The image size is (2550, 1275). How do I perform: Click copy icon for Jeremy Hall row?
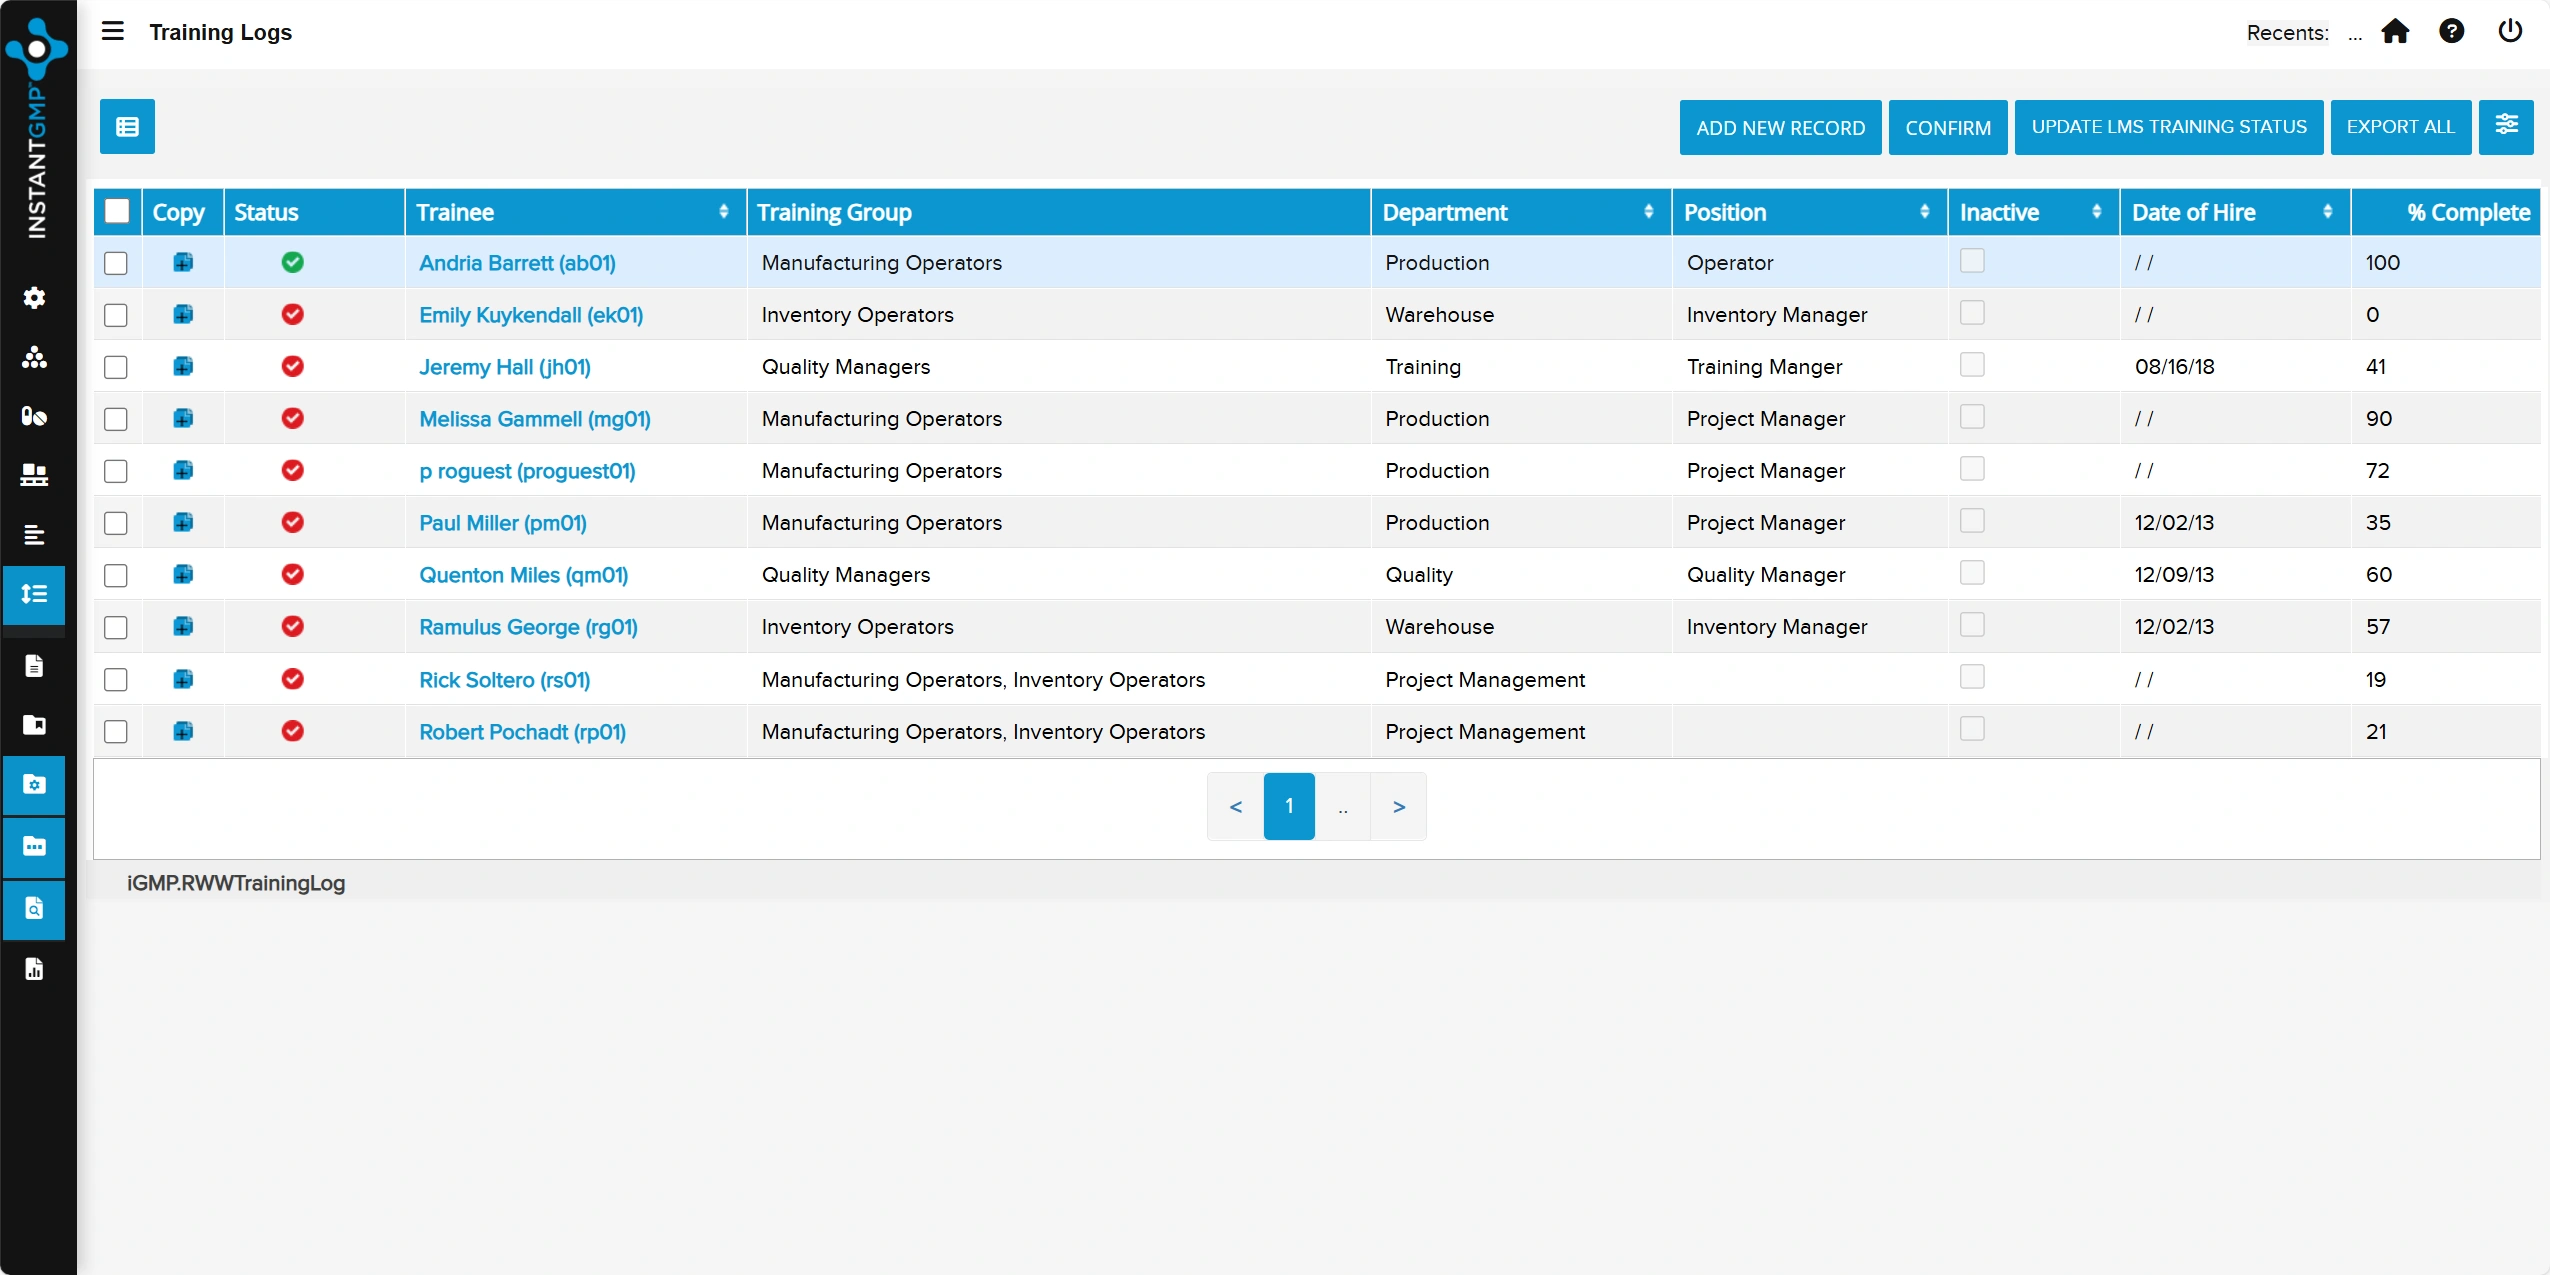point(183,366)
